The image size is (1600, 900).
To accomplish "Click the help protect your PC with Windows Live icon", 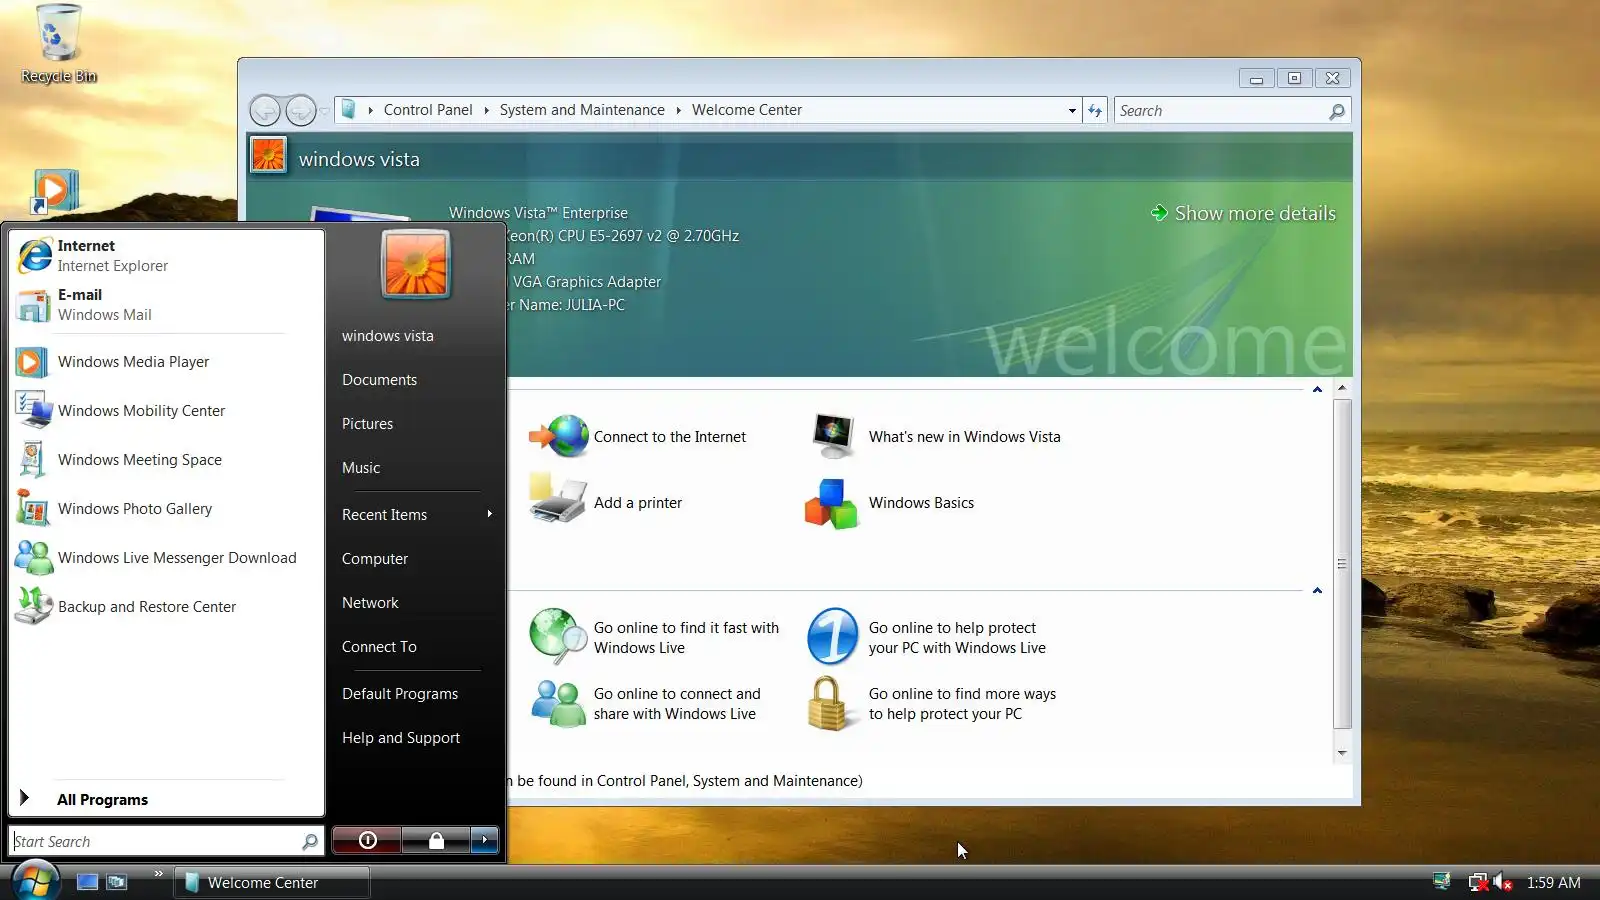I will (833, 636).
